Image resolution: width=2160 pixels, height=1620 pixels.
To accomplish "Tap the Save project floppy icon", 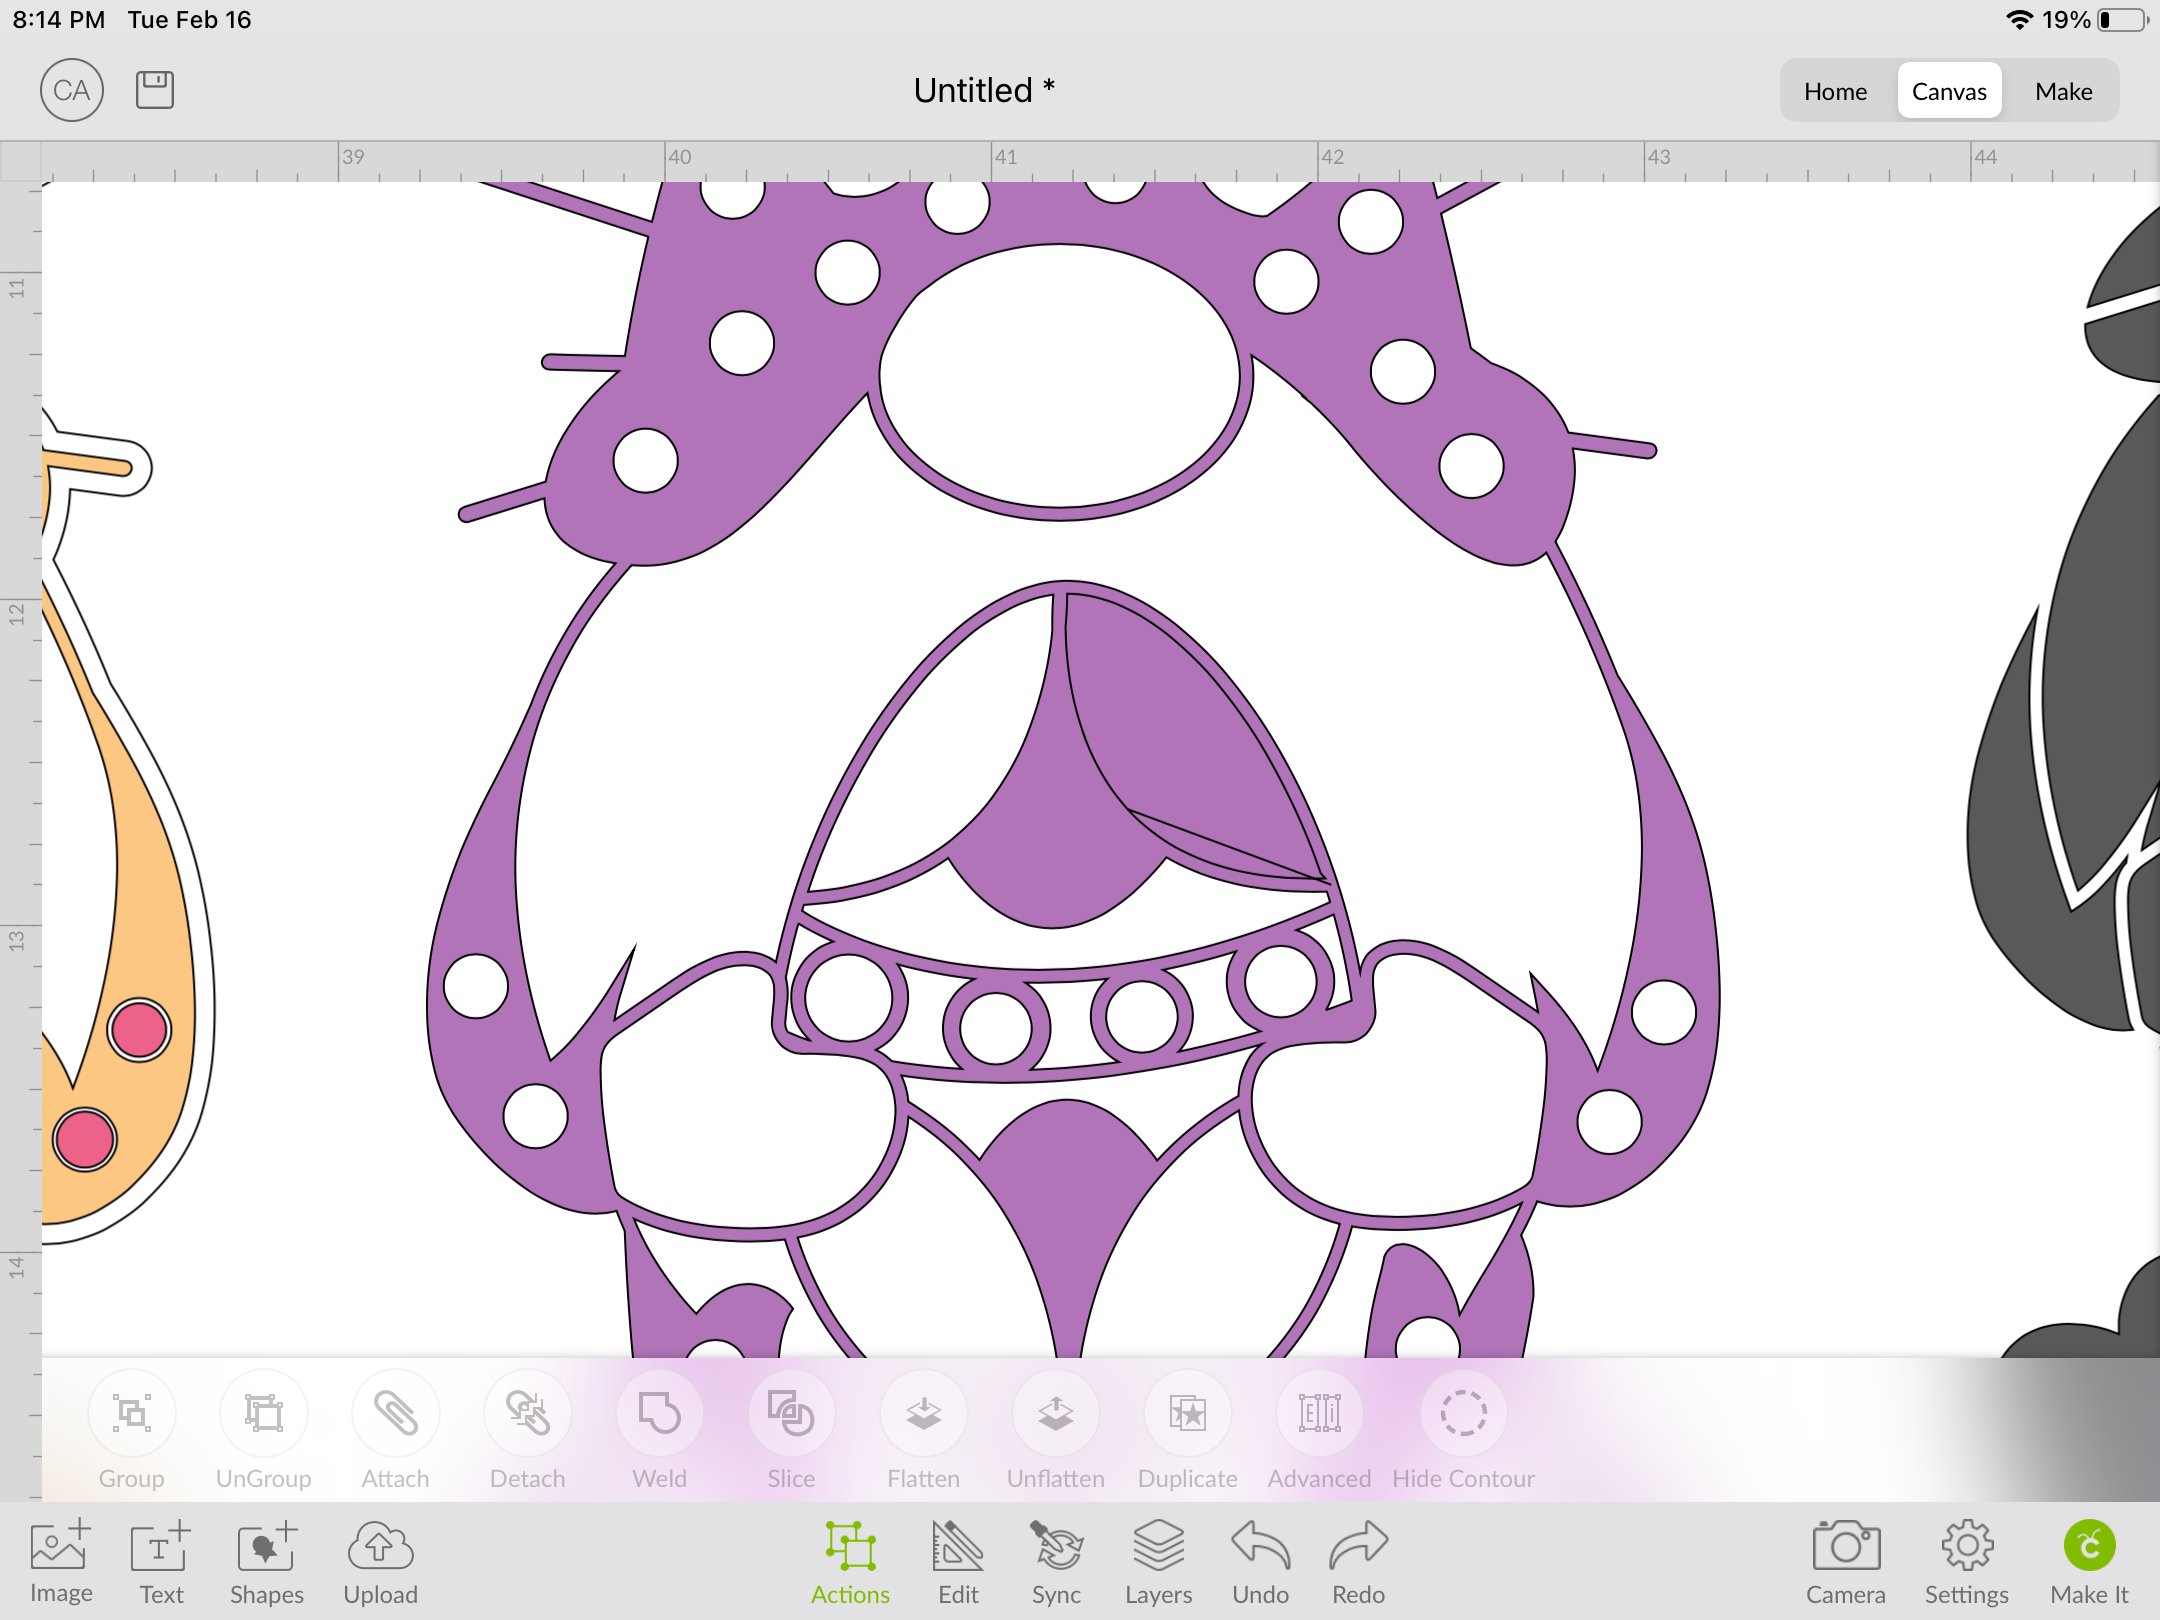I will pyautogui.click(x=154, y=90).
